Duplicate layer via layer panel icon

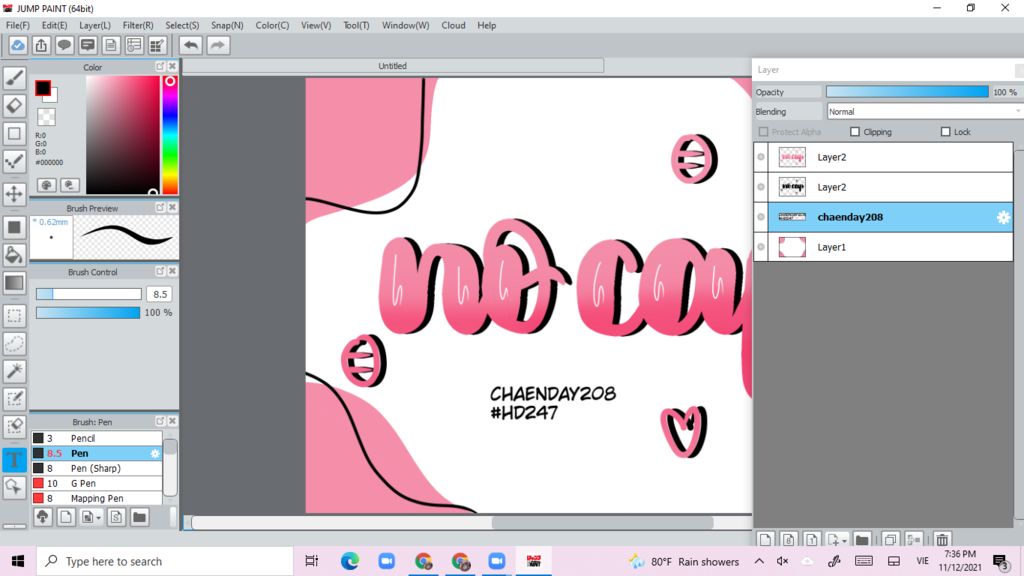pyautogui.click(x=890, y=539)
